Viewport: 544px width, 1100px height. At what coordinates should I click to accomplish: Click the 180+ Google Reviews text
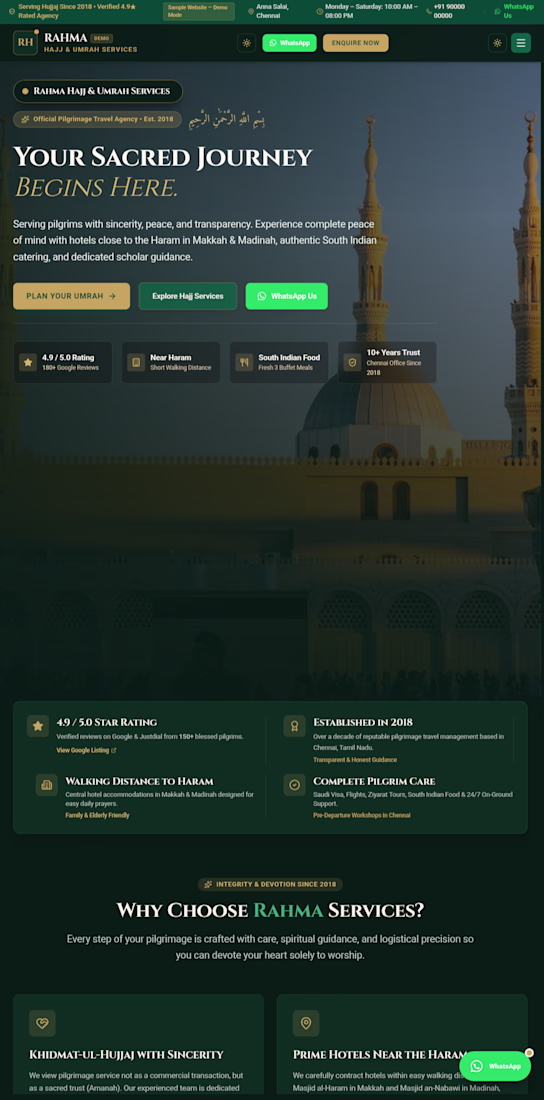pyautogui.click(x=70, y=368)
